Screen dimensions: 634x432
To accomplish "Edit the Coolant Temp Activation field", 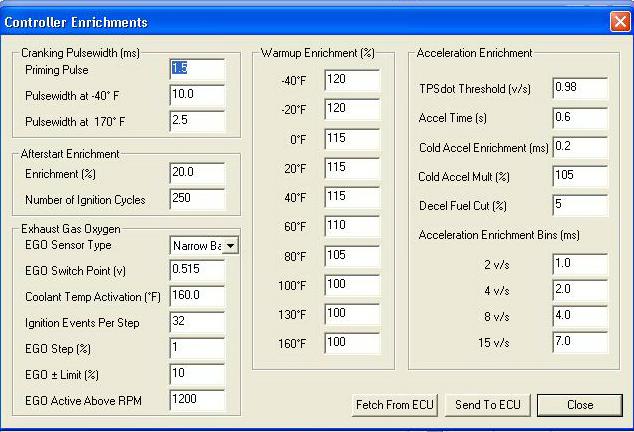I will (x=197, y=296).
